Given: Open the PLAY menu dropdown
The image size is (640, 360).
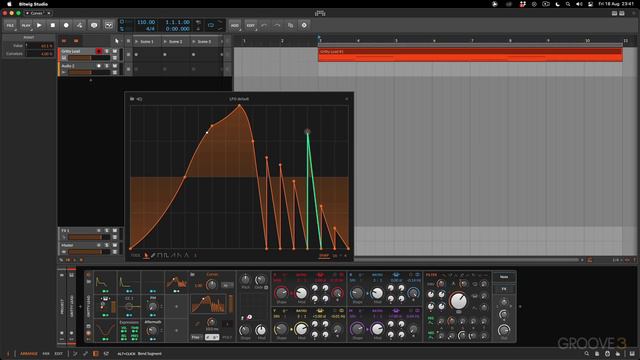Looking at the screenshot, I should tap(26, 25).
